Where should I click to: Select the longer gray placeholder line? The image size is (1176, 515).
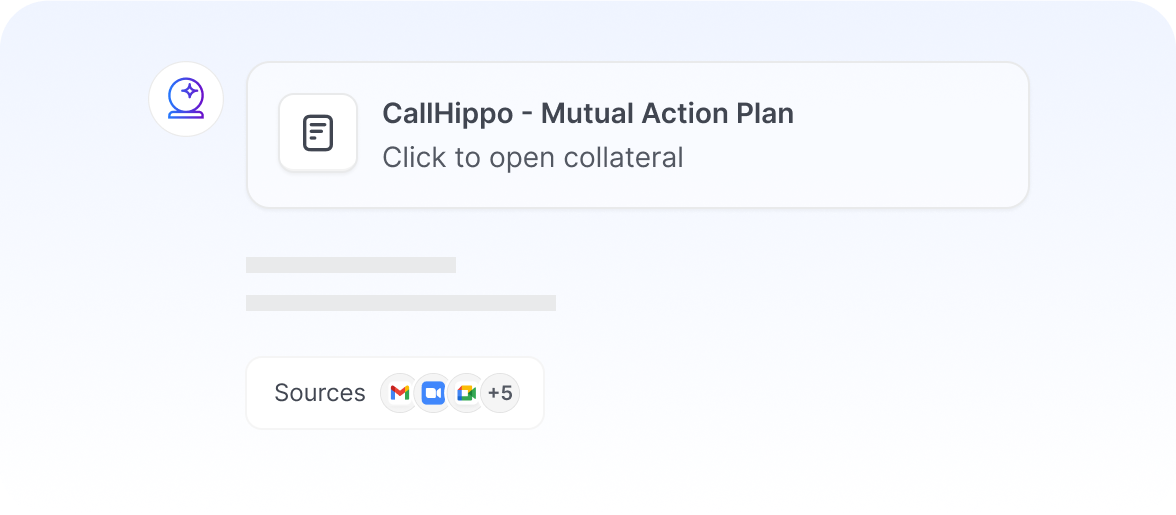tap(400, 303)
